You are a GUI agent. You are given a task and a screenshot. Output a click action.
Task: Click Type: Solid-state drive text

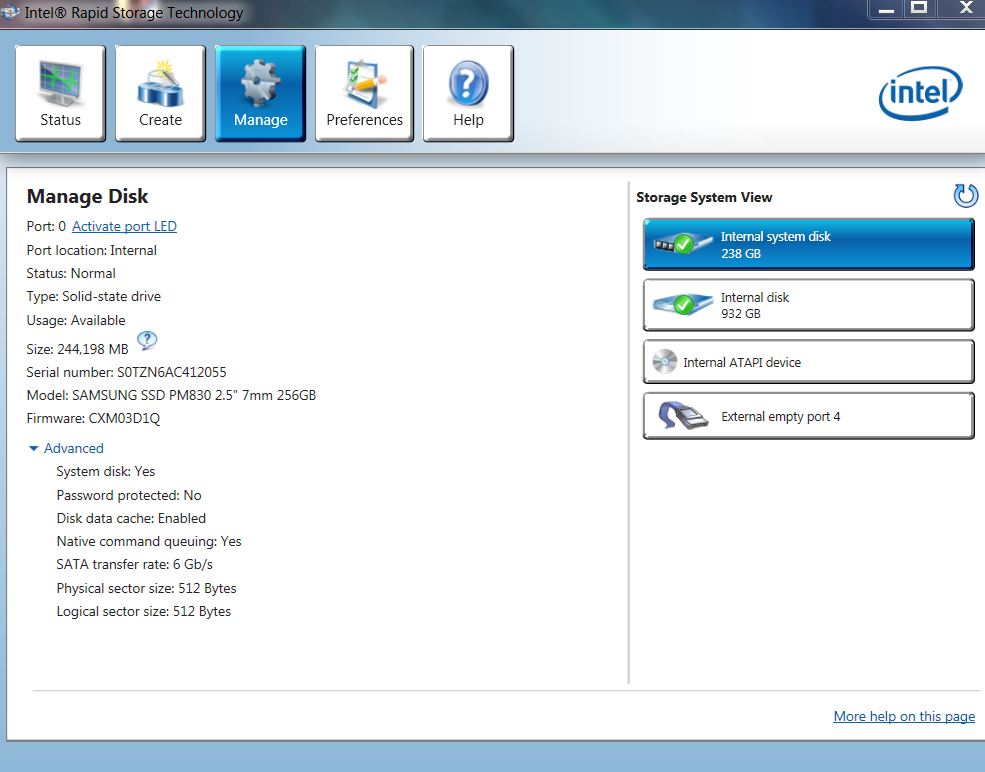pyautogui.click(x=94, y=296)
